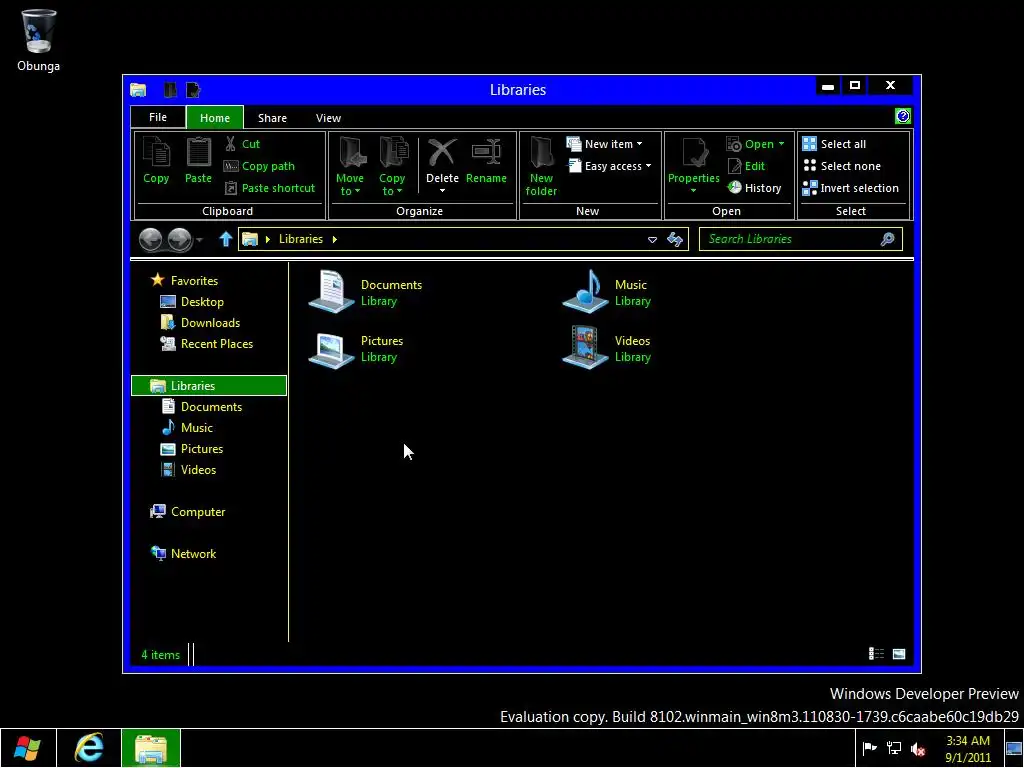1024x768 pixels.
Task: Click the Windows Start button
Action: (27, 748)
